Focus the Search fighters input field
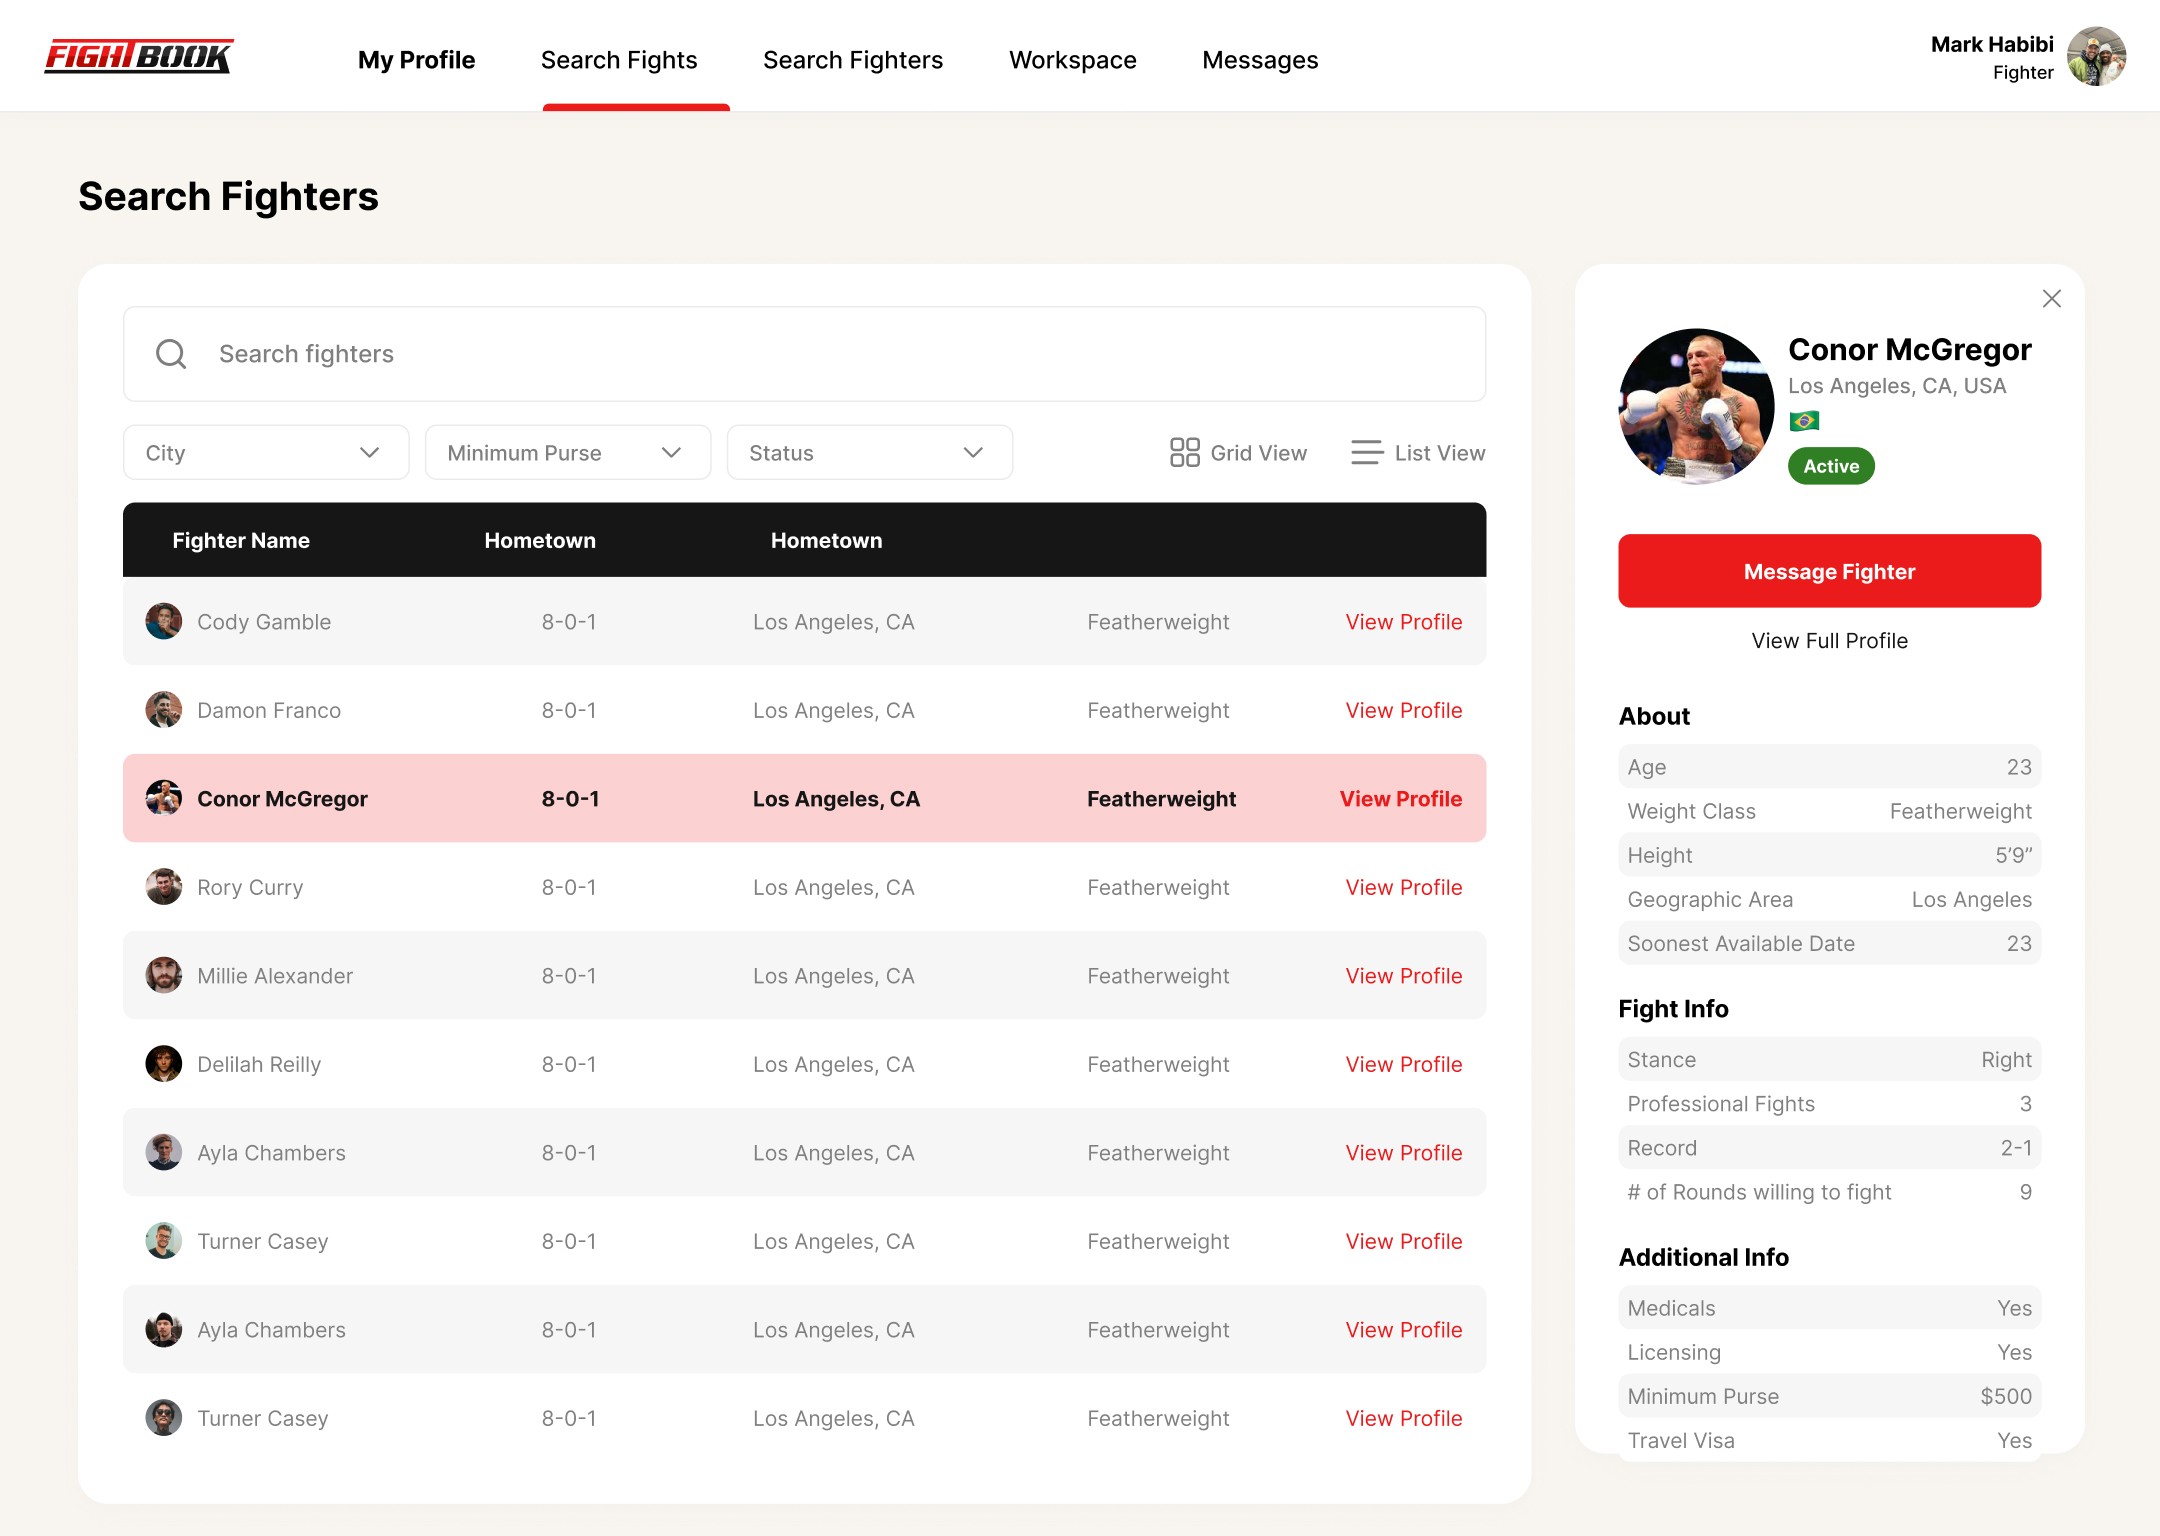Screen dimensions: 2160x1536 click(x=805, y=354)
